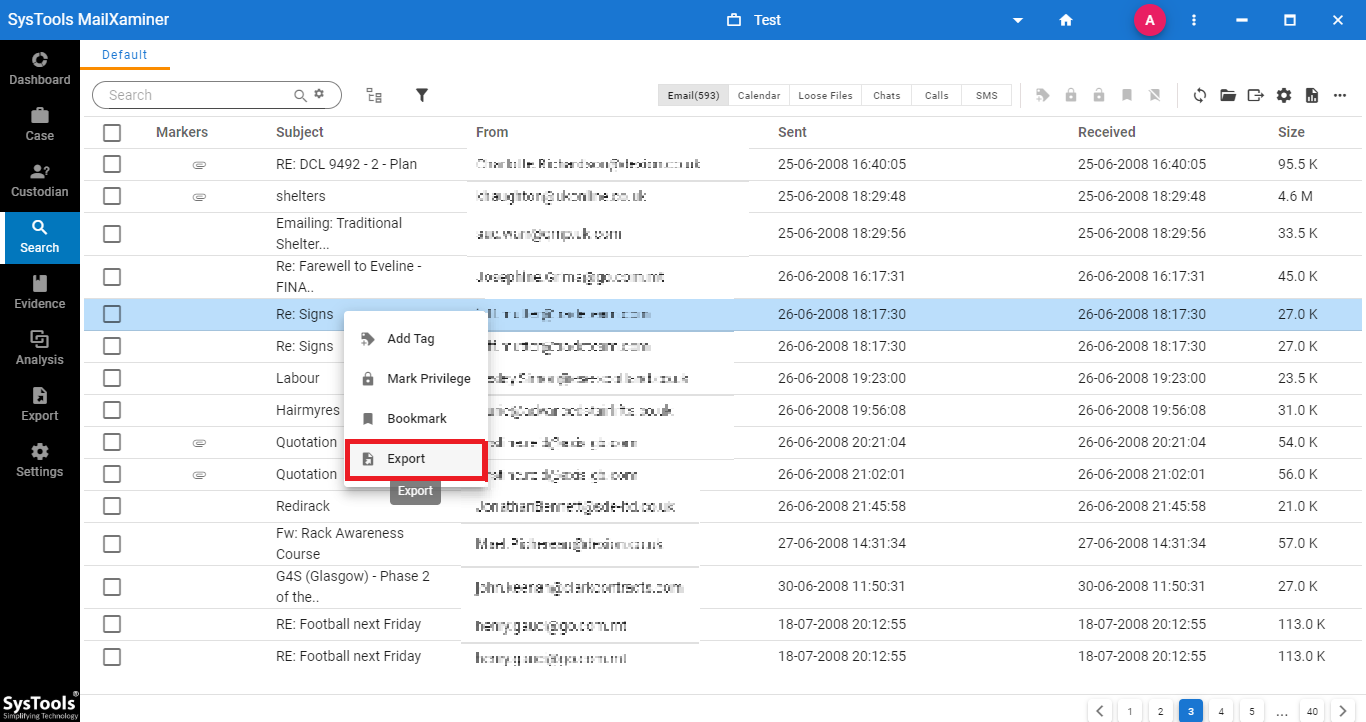Open the Dashboard sidebar item
1366x722 pixels.
(x=40, y=68)
